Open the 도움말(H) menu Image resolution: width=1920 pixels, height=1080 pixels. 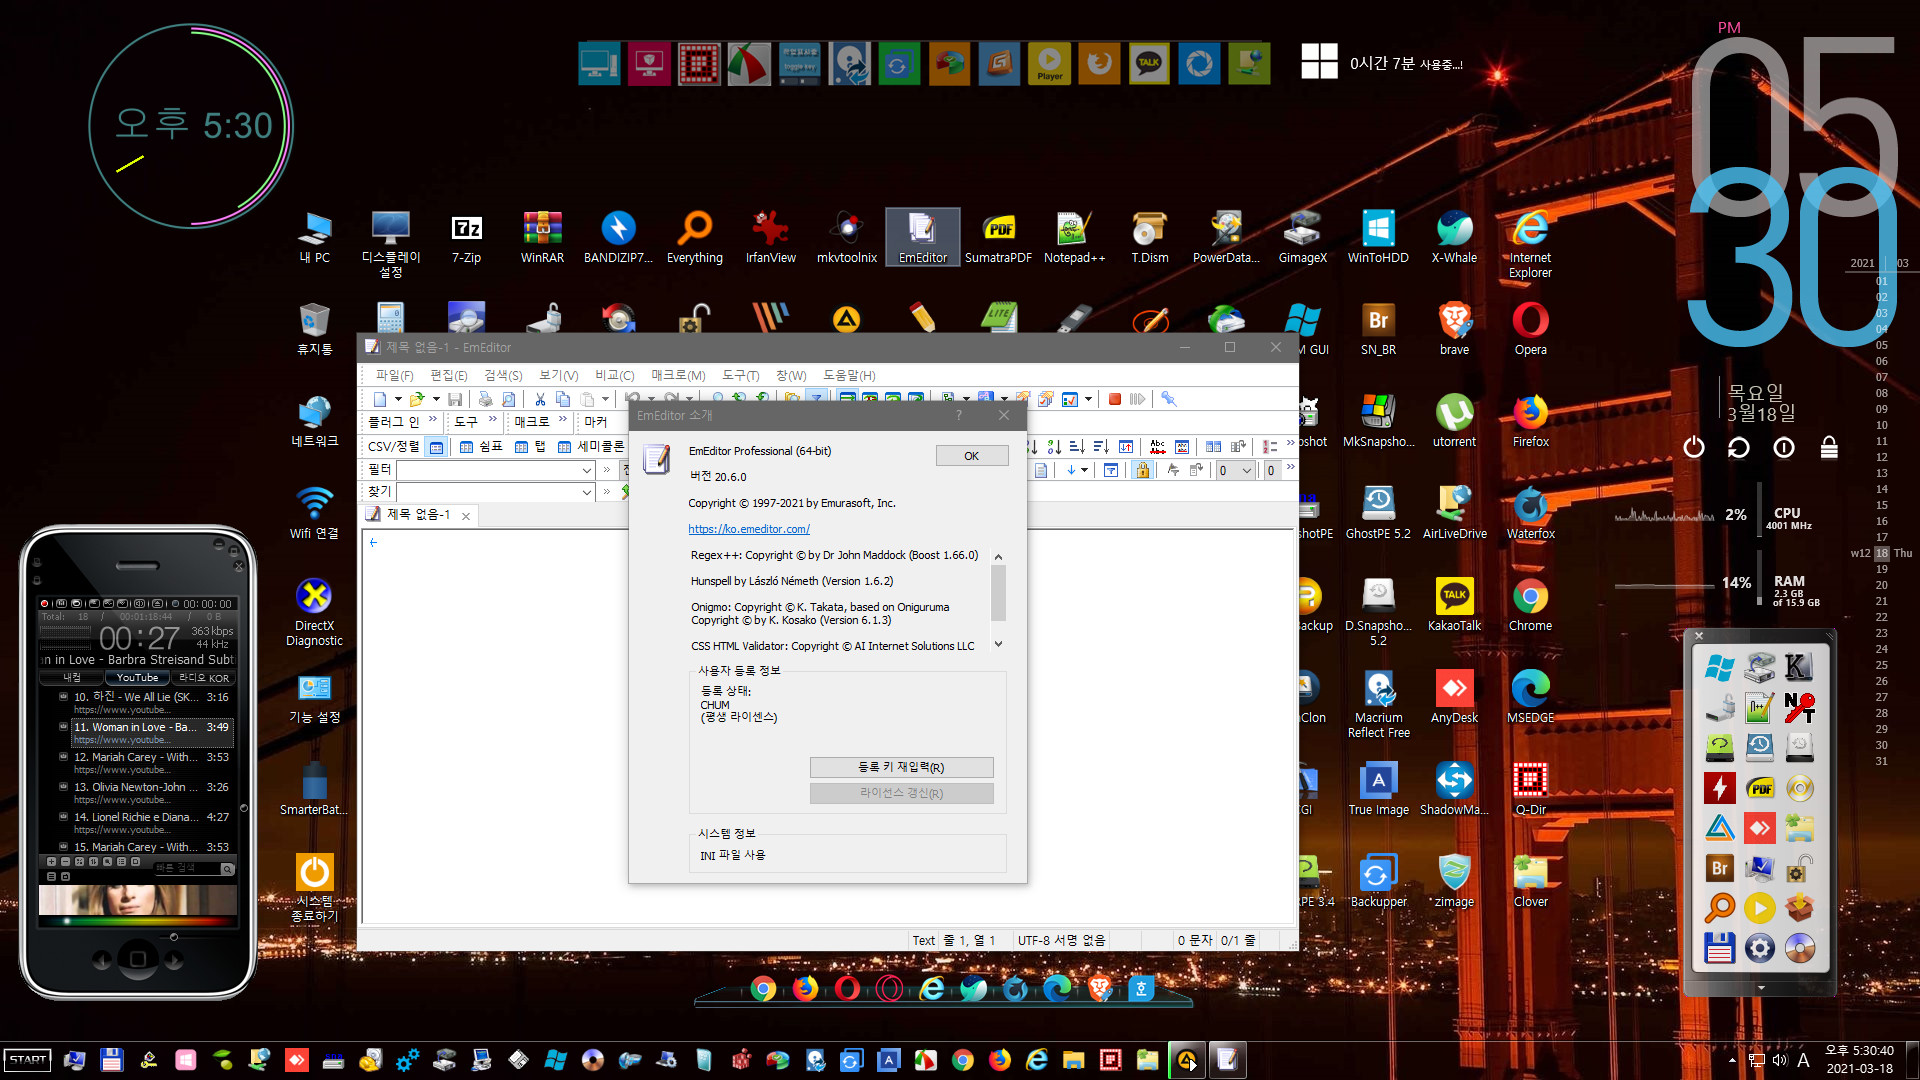(849, 375)
